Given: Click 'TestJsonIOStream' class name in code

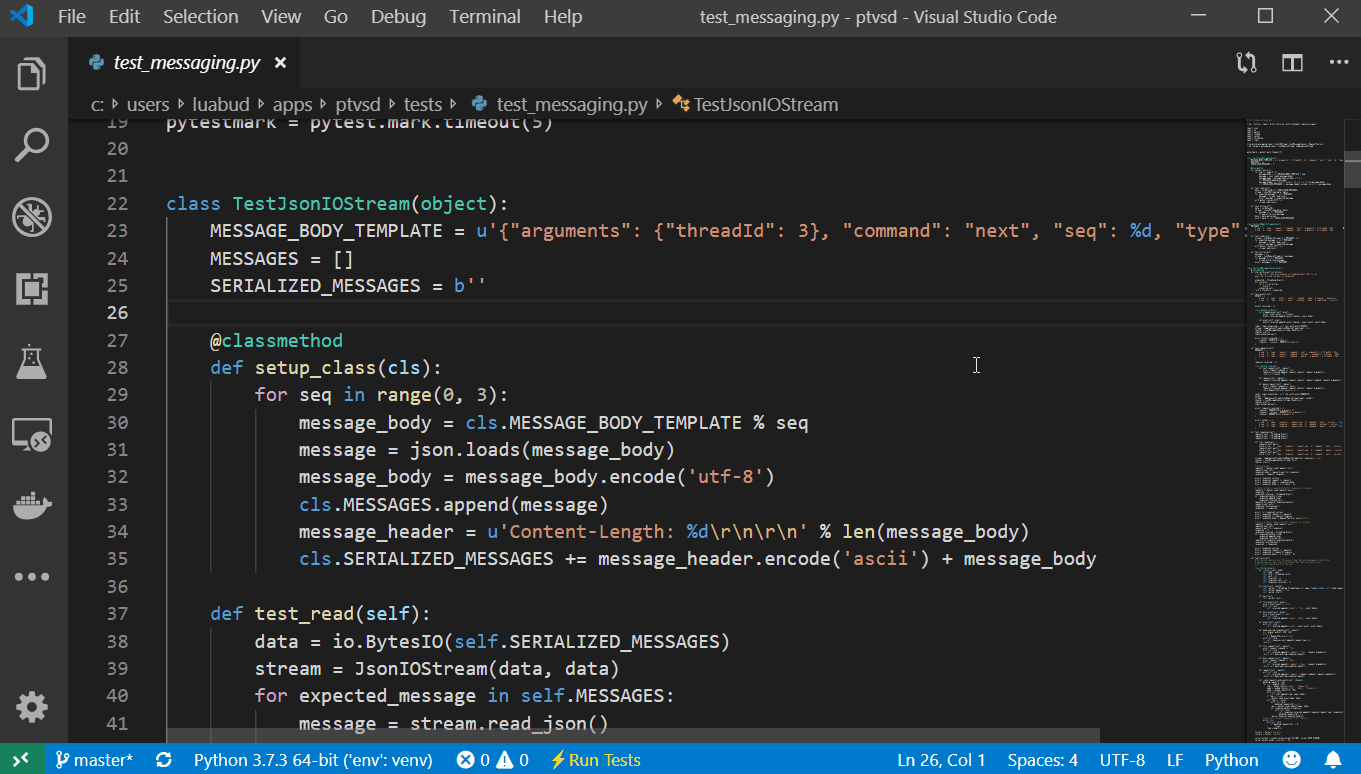Looking at the screenshot, I should 320,204.
